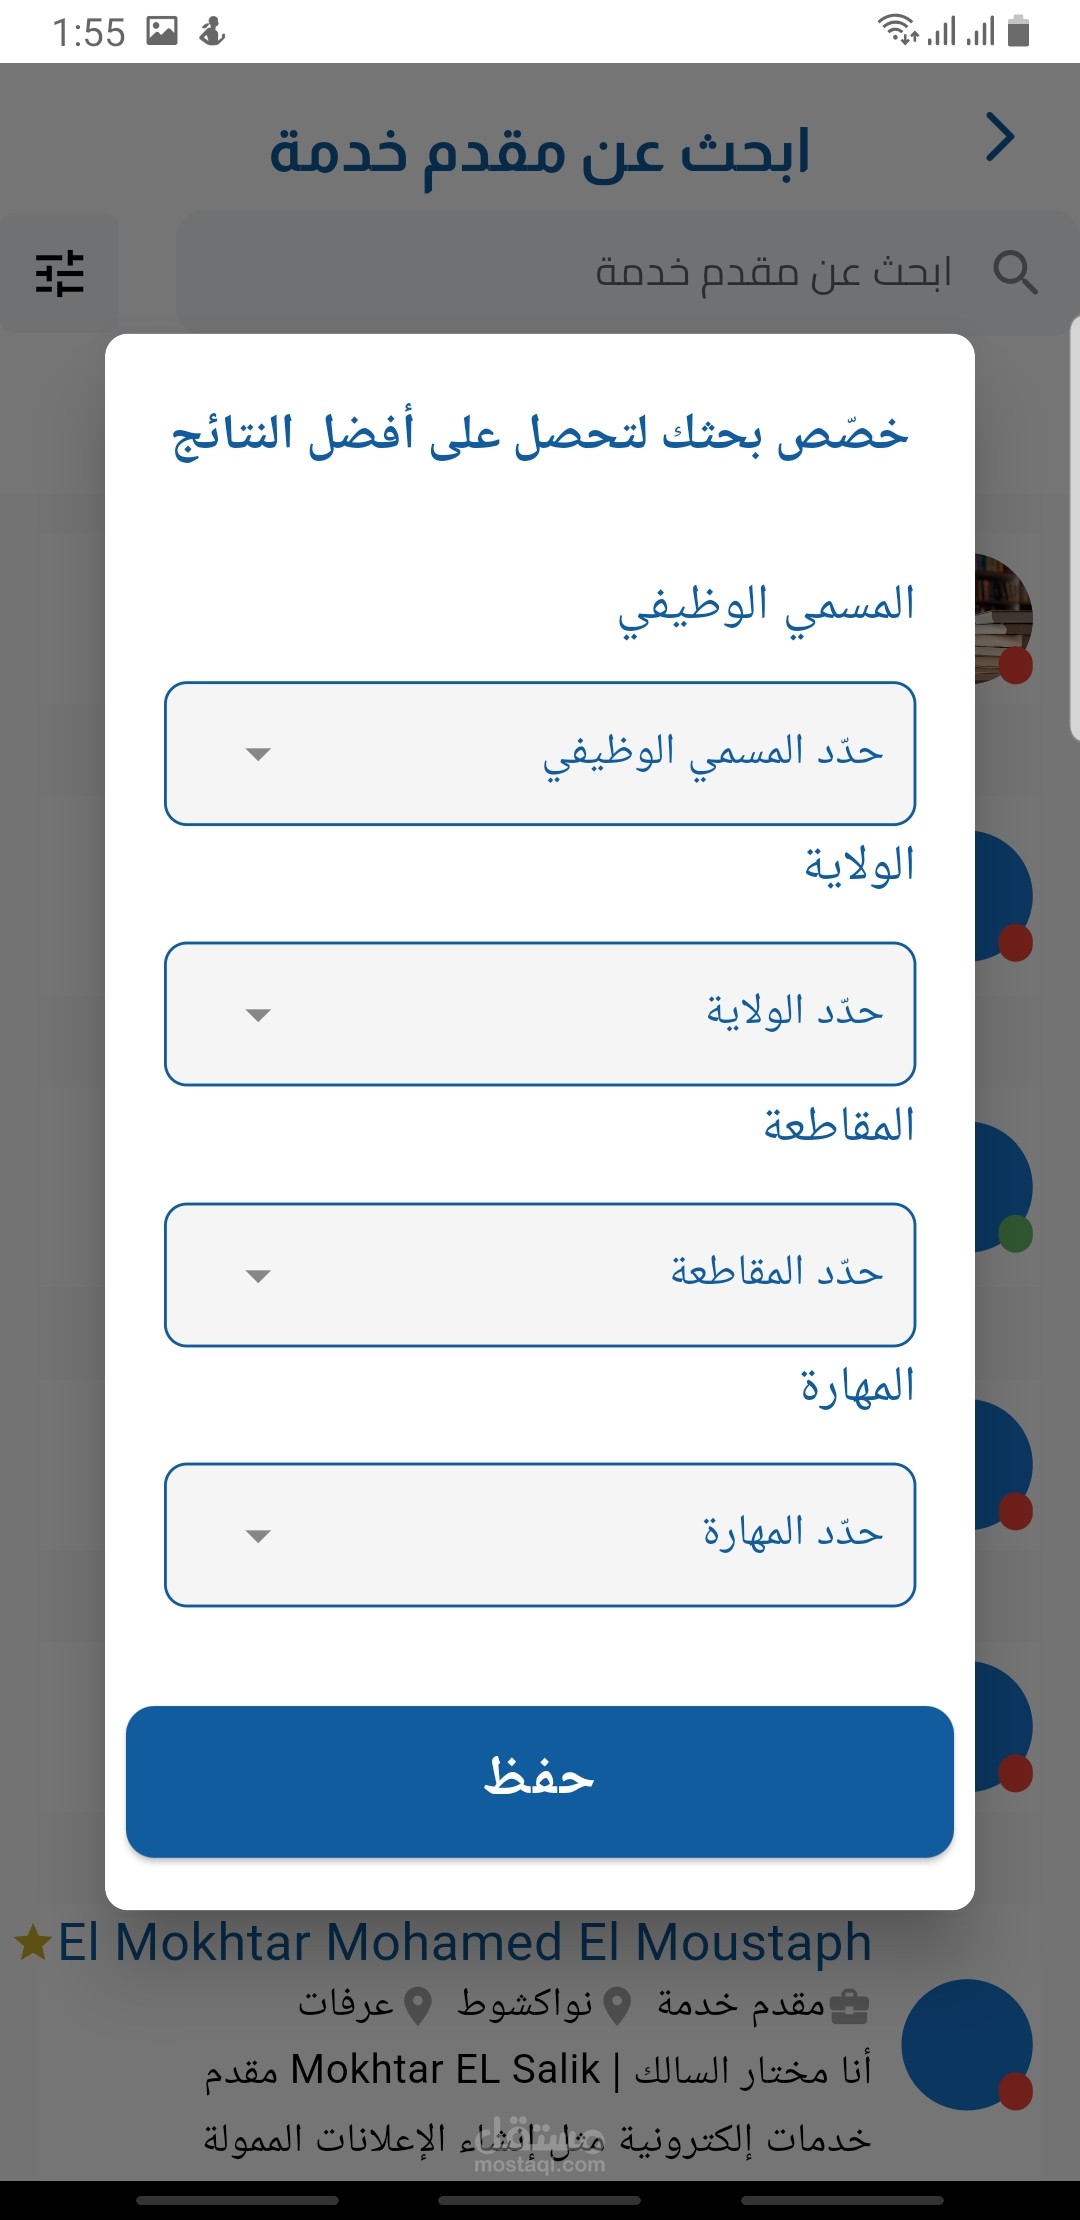Tap the scrollbar handle on right edge
Screen dimensions: 1080x2220
(1075, 528)
